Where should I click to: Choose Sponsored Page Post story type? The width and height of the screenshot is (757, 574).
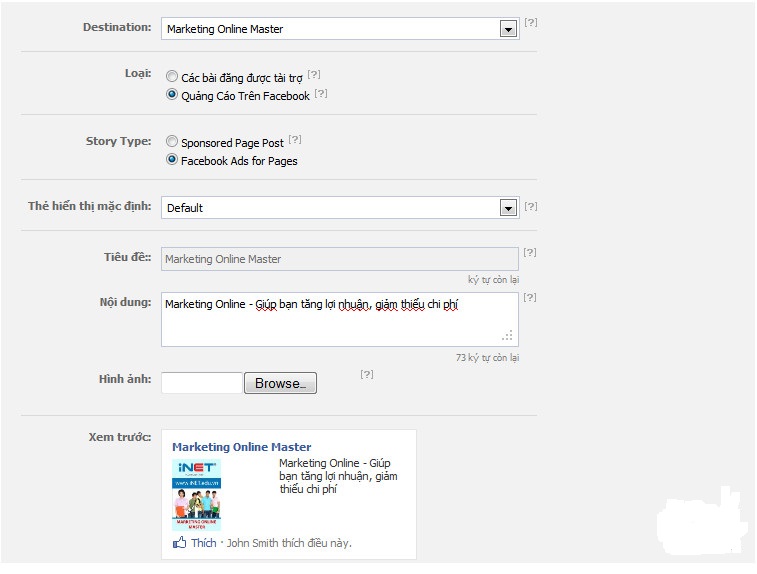tap(171, 141)
